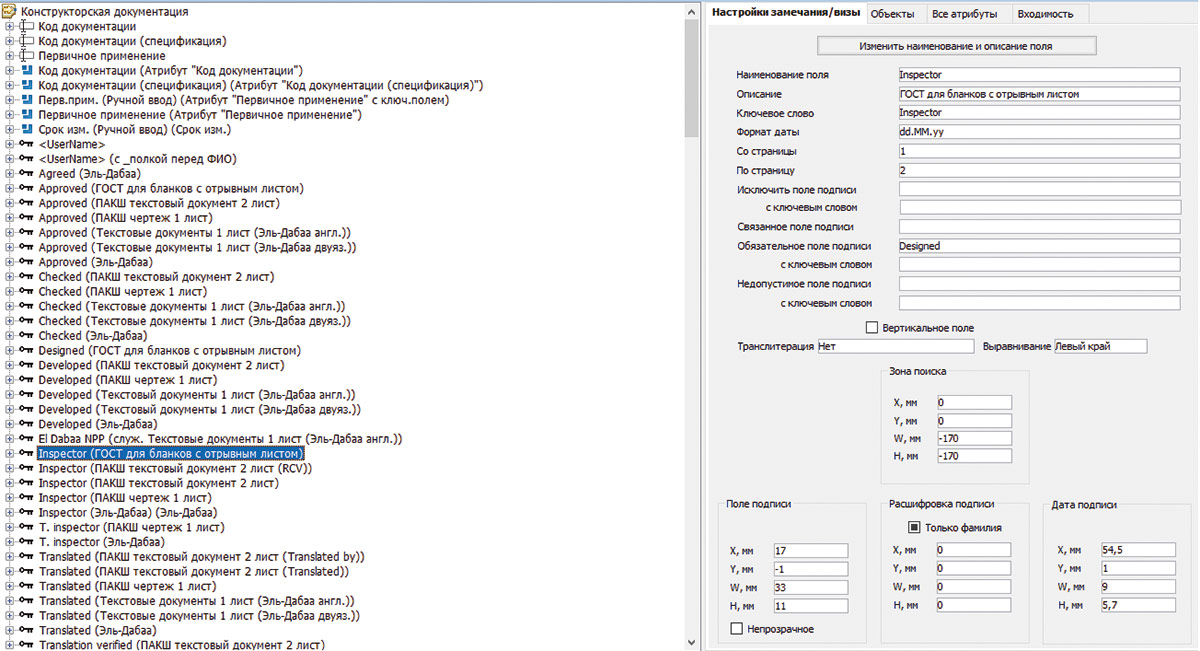The width and height of the screenshot is (1200, 651).
Task: Switch to the Объекты tab
Action: [x=891, y=14]
